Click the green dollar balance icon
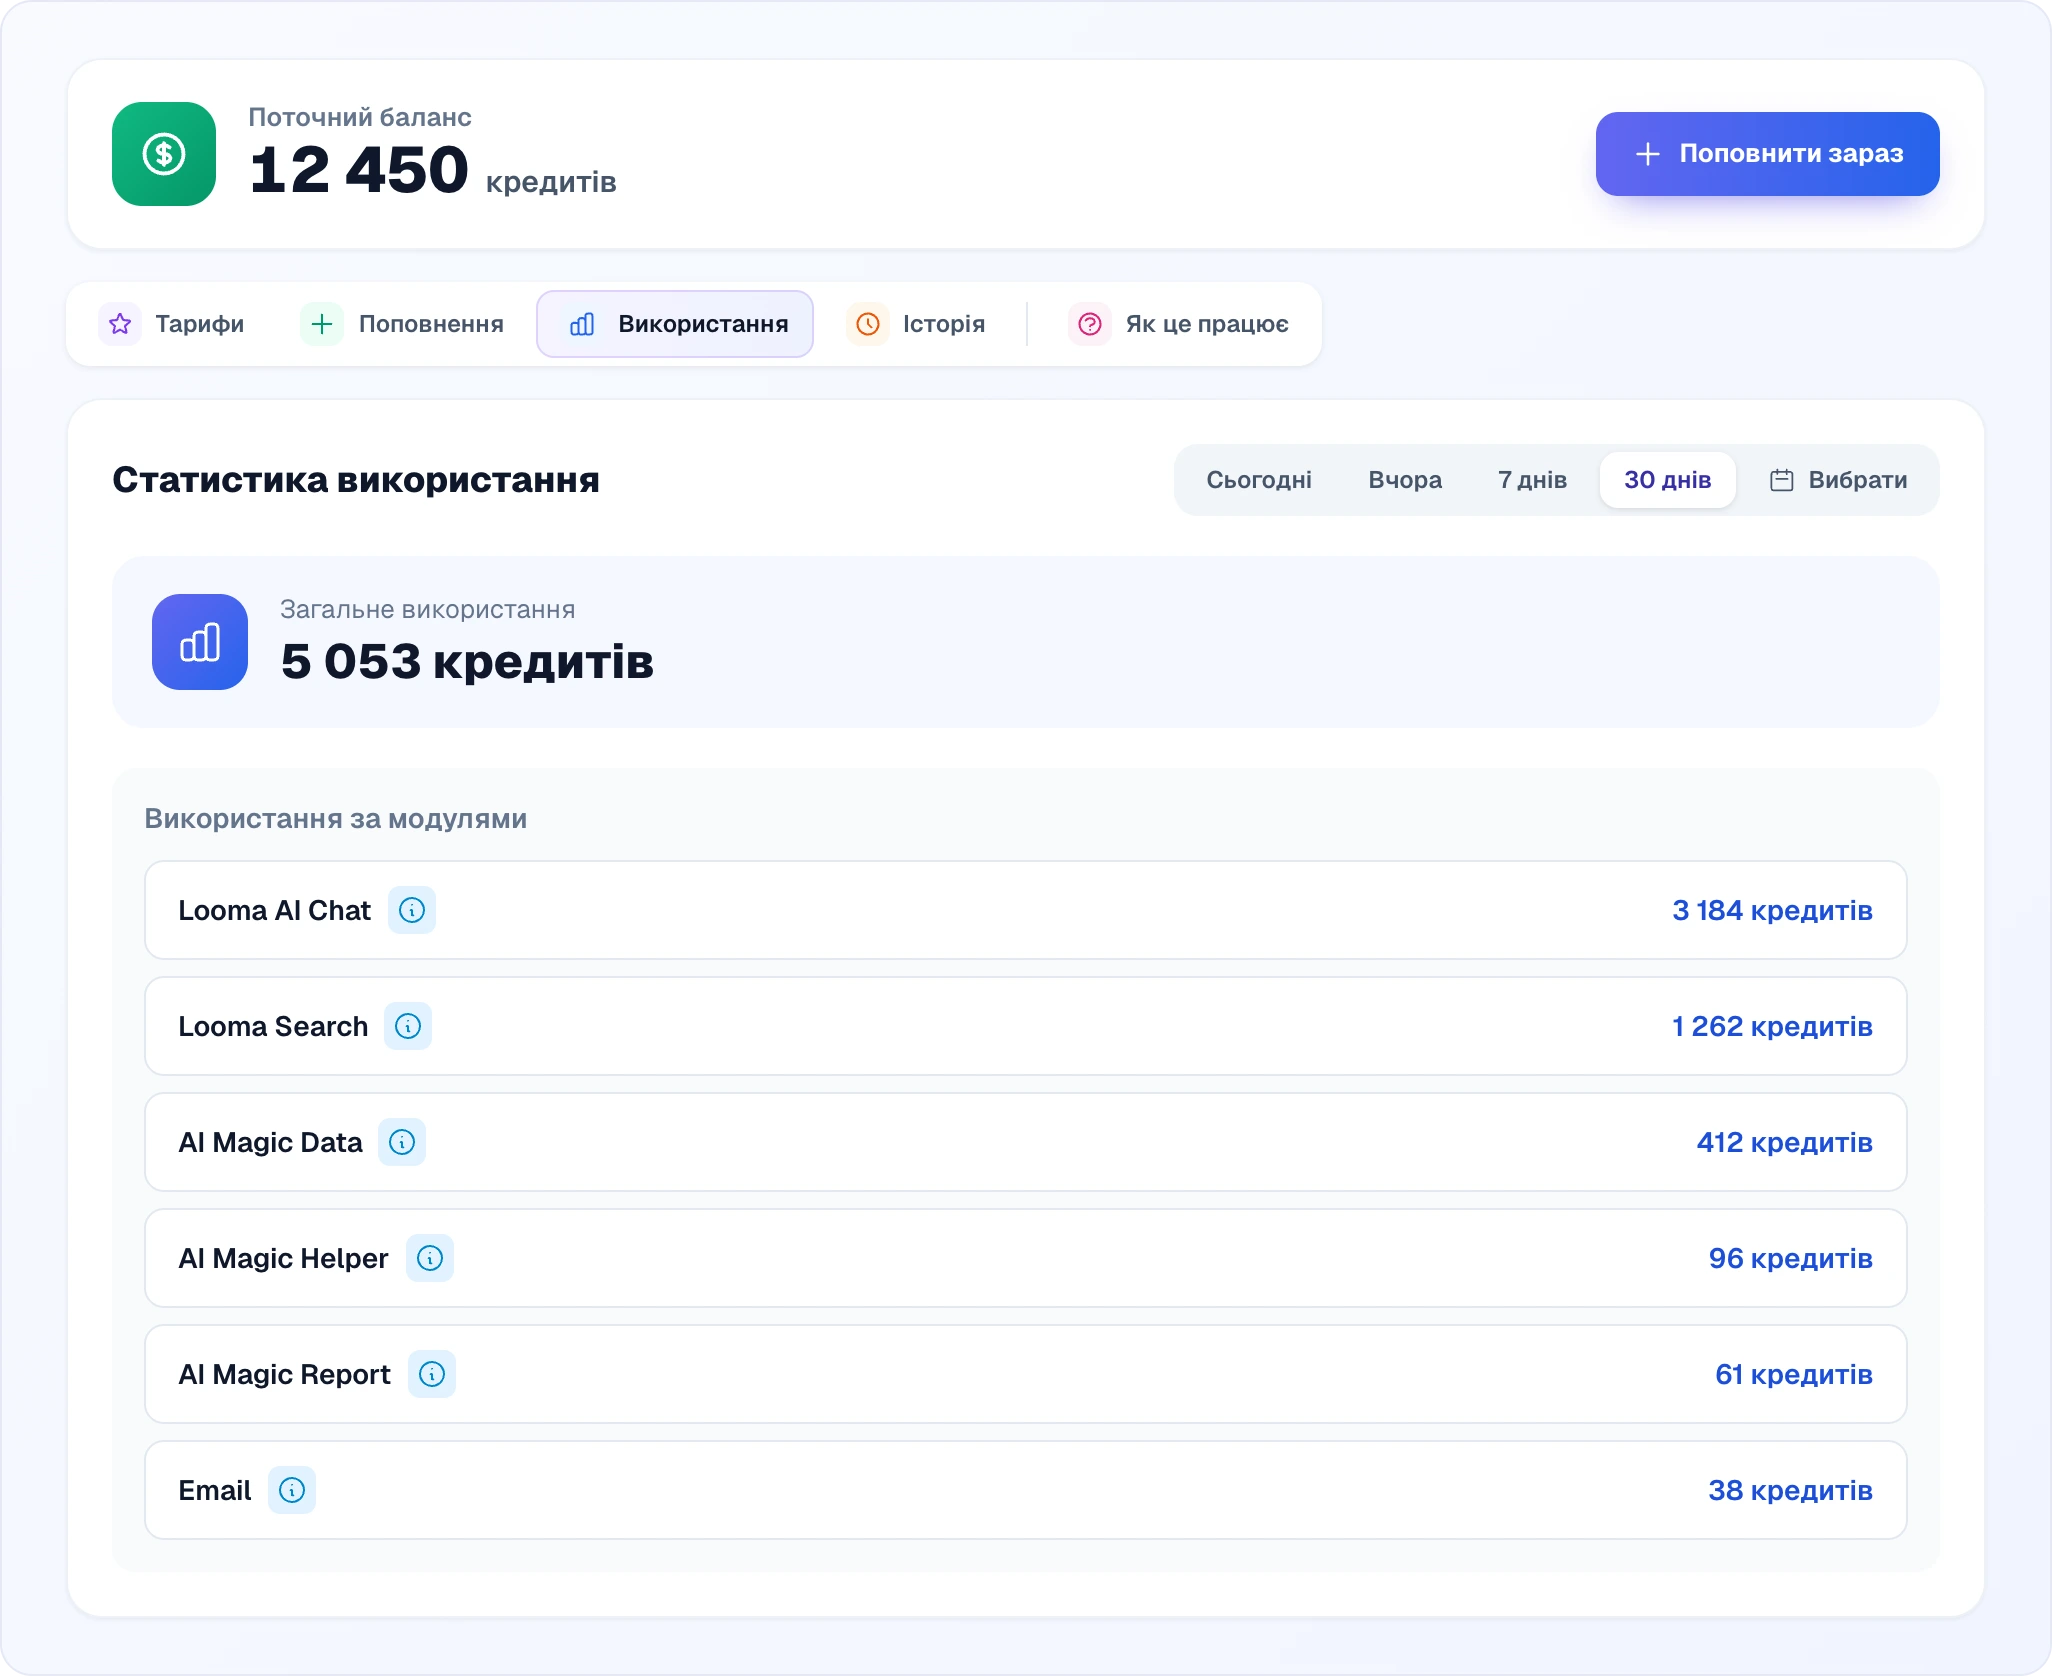The image size is (2052, 1676). tap(164, 154)
